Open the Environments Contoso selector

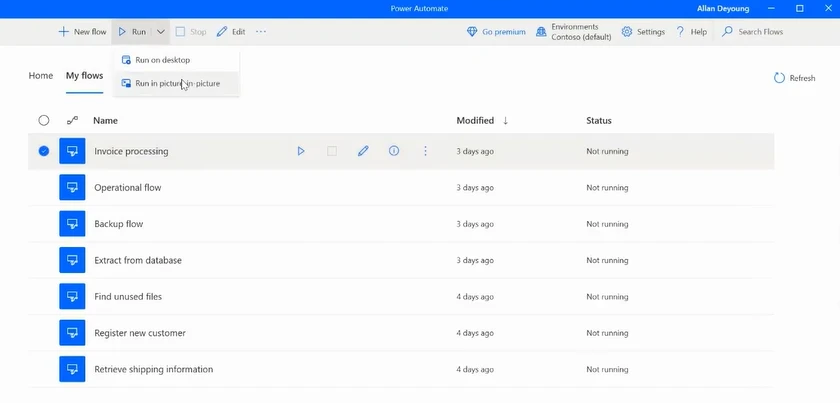[x=574, y=32]
